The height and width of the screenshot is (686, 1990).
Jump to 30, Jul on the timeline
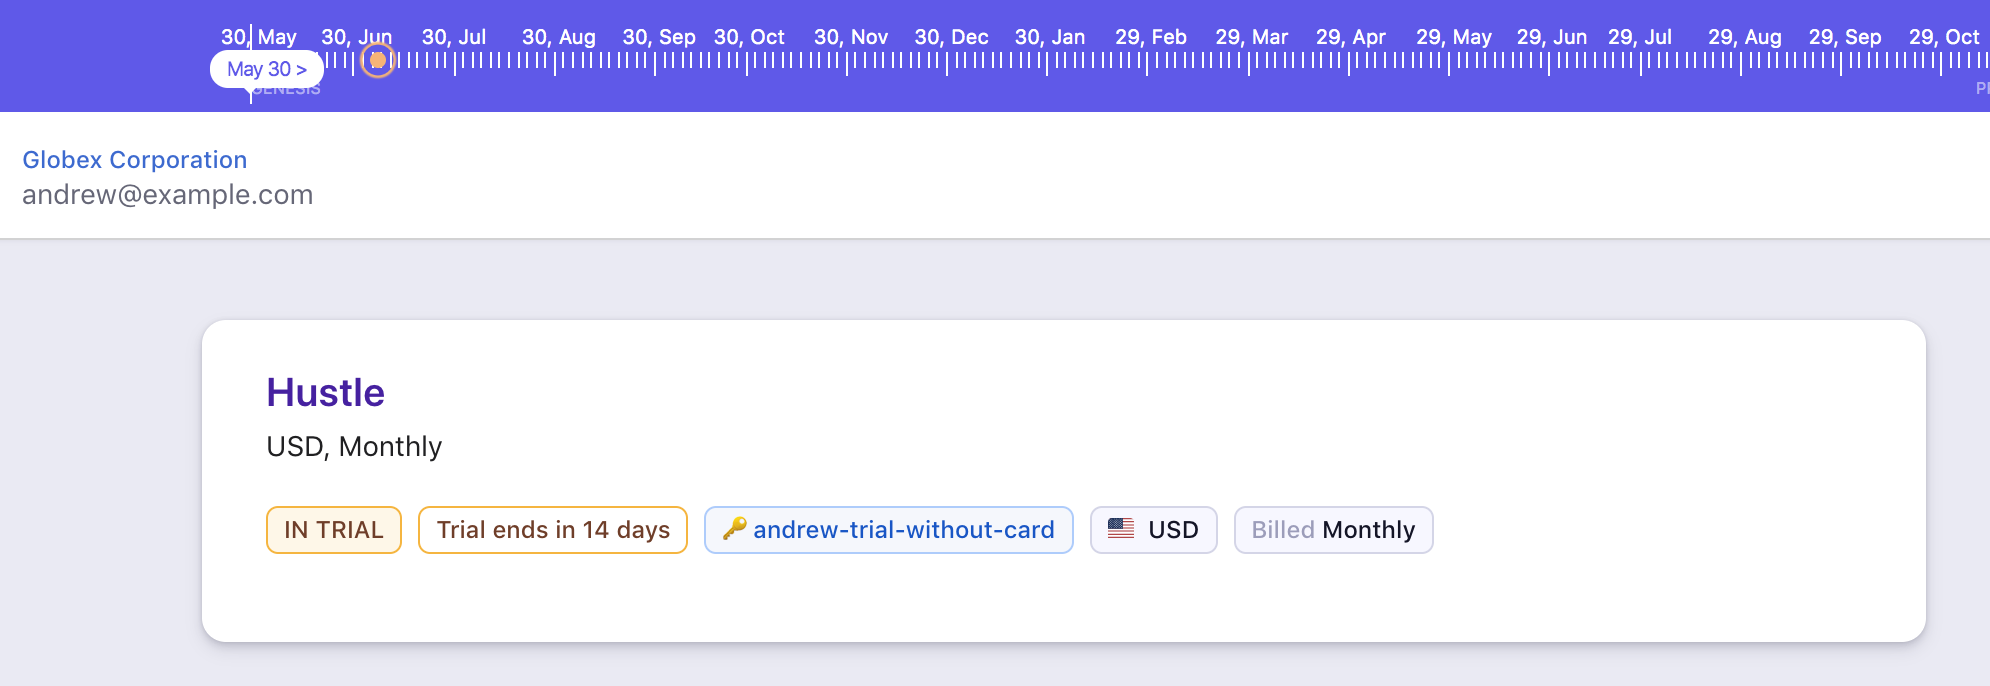click(454, 38)
